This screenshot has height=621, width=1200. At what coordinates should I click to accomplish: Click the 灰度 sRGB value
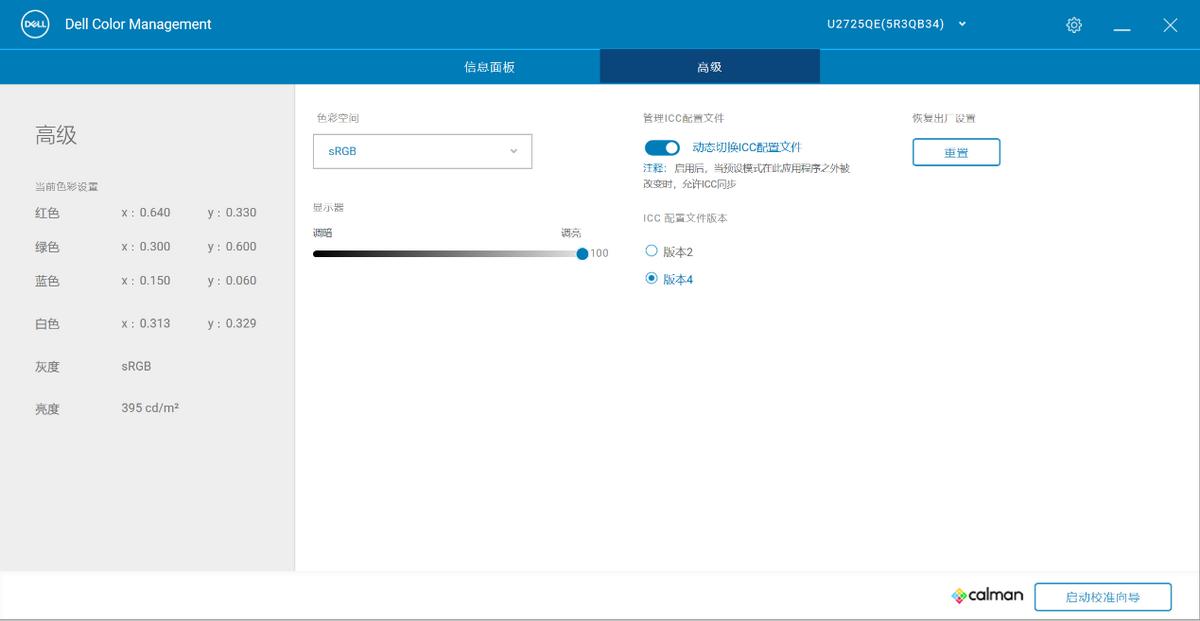point(136,366)
